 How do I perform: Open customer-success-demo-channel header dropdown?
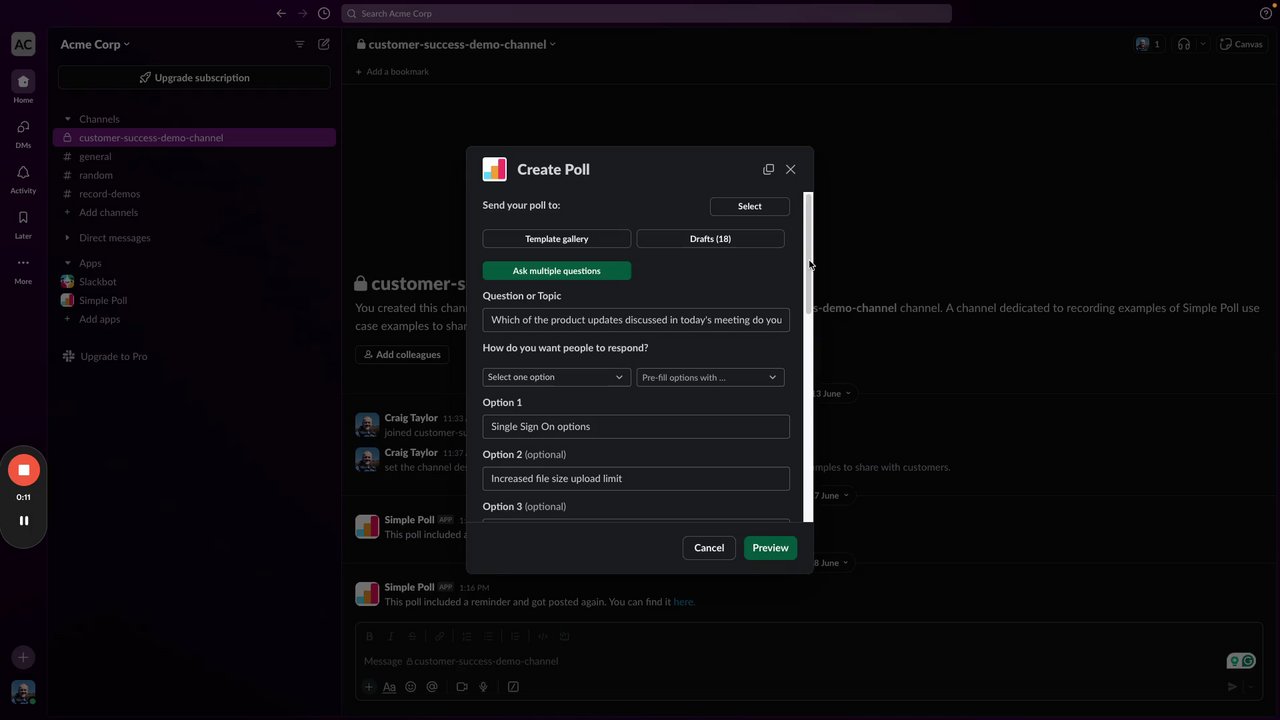pos(456,44)
